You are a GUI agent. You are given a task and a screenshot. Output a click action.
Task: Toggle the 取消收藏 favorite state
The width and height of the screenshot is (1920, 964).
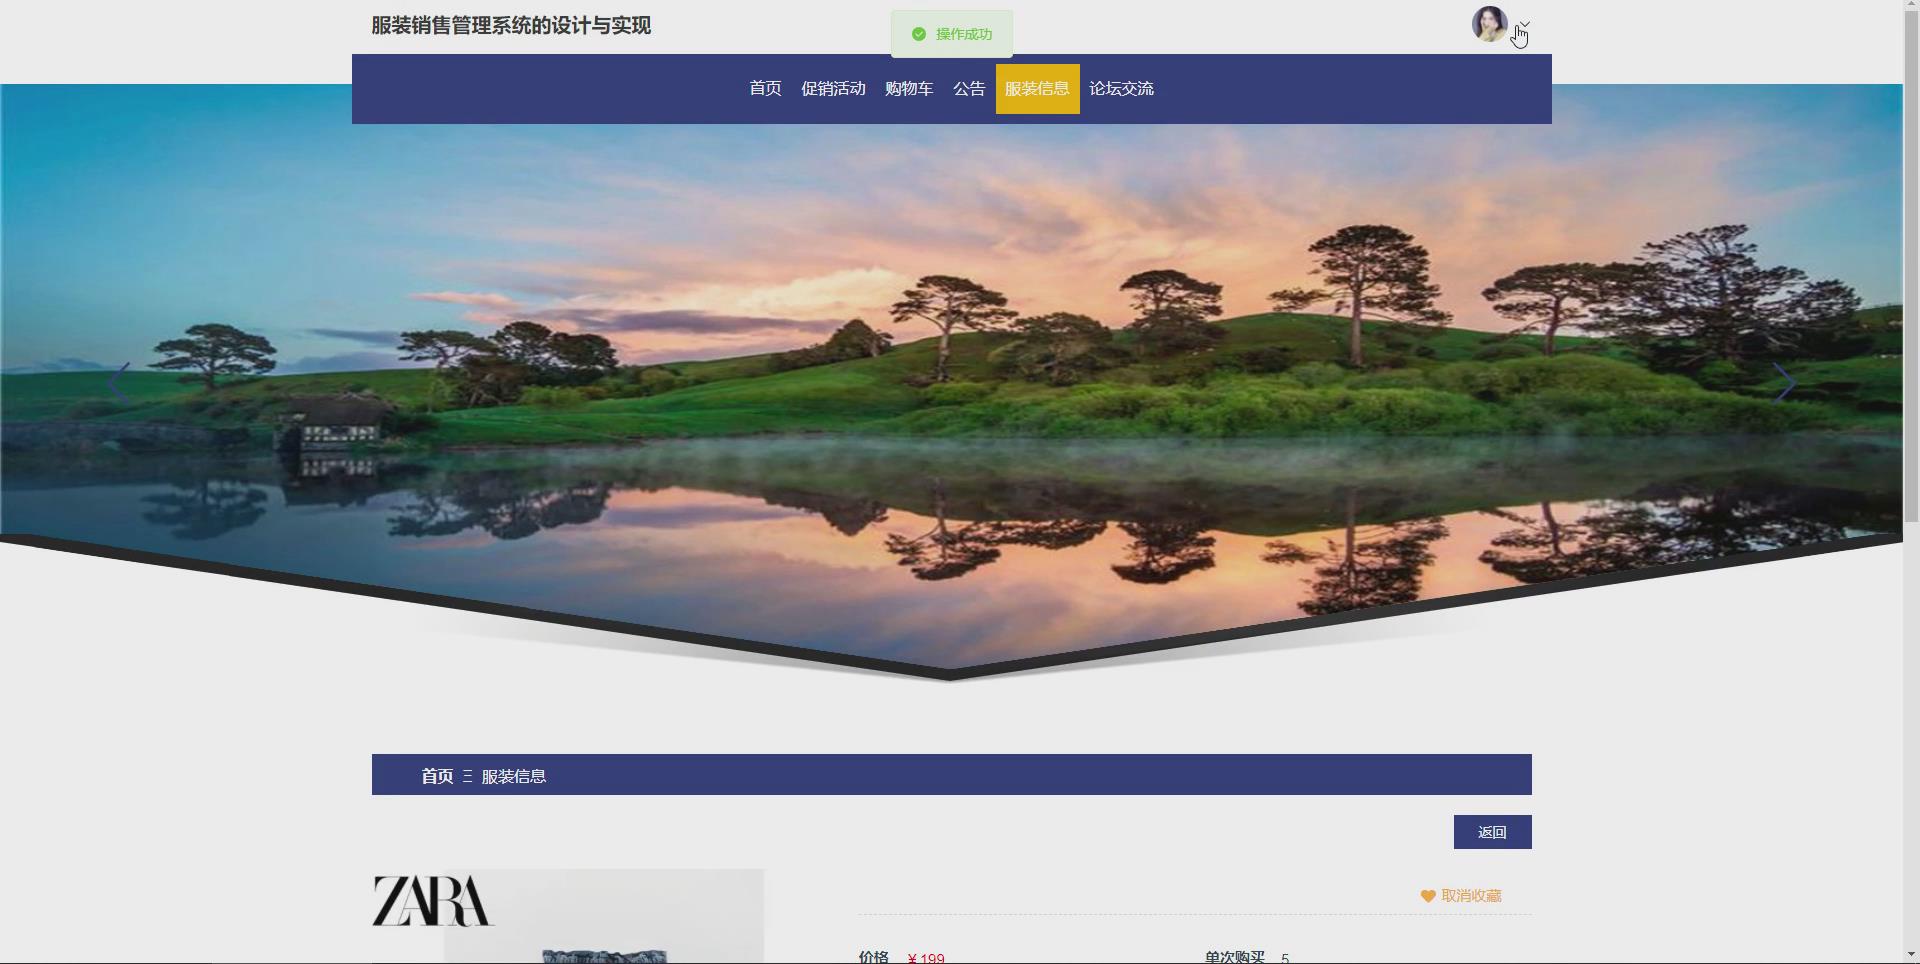[x=1471, y=896]
